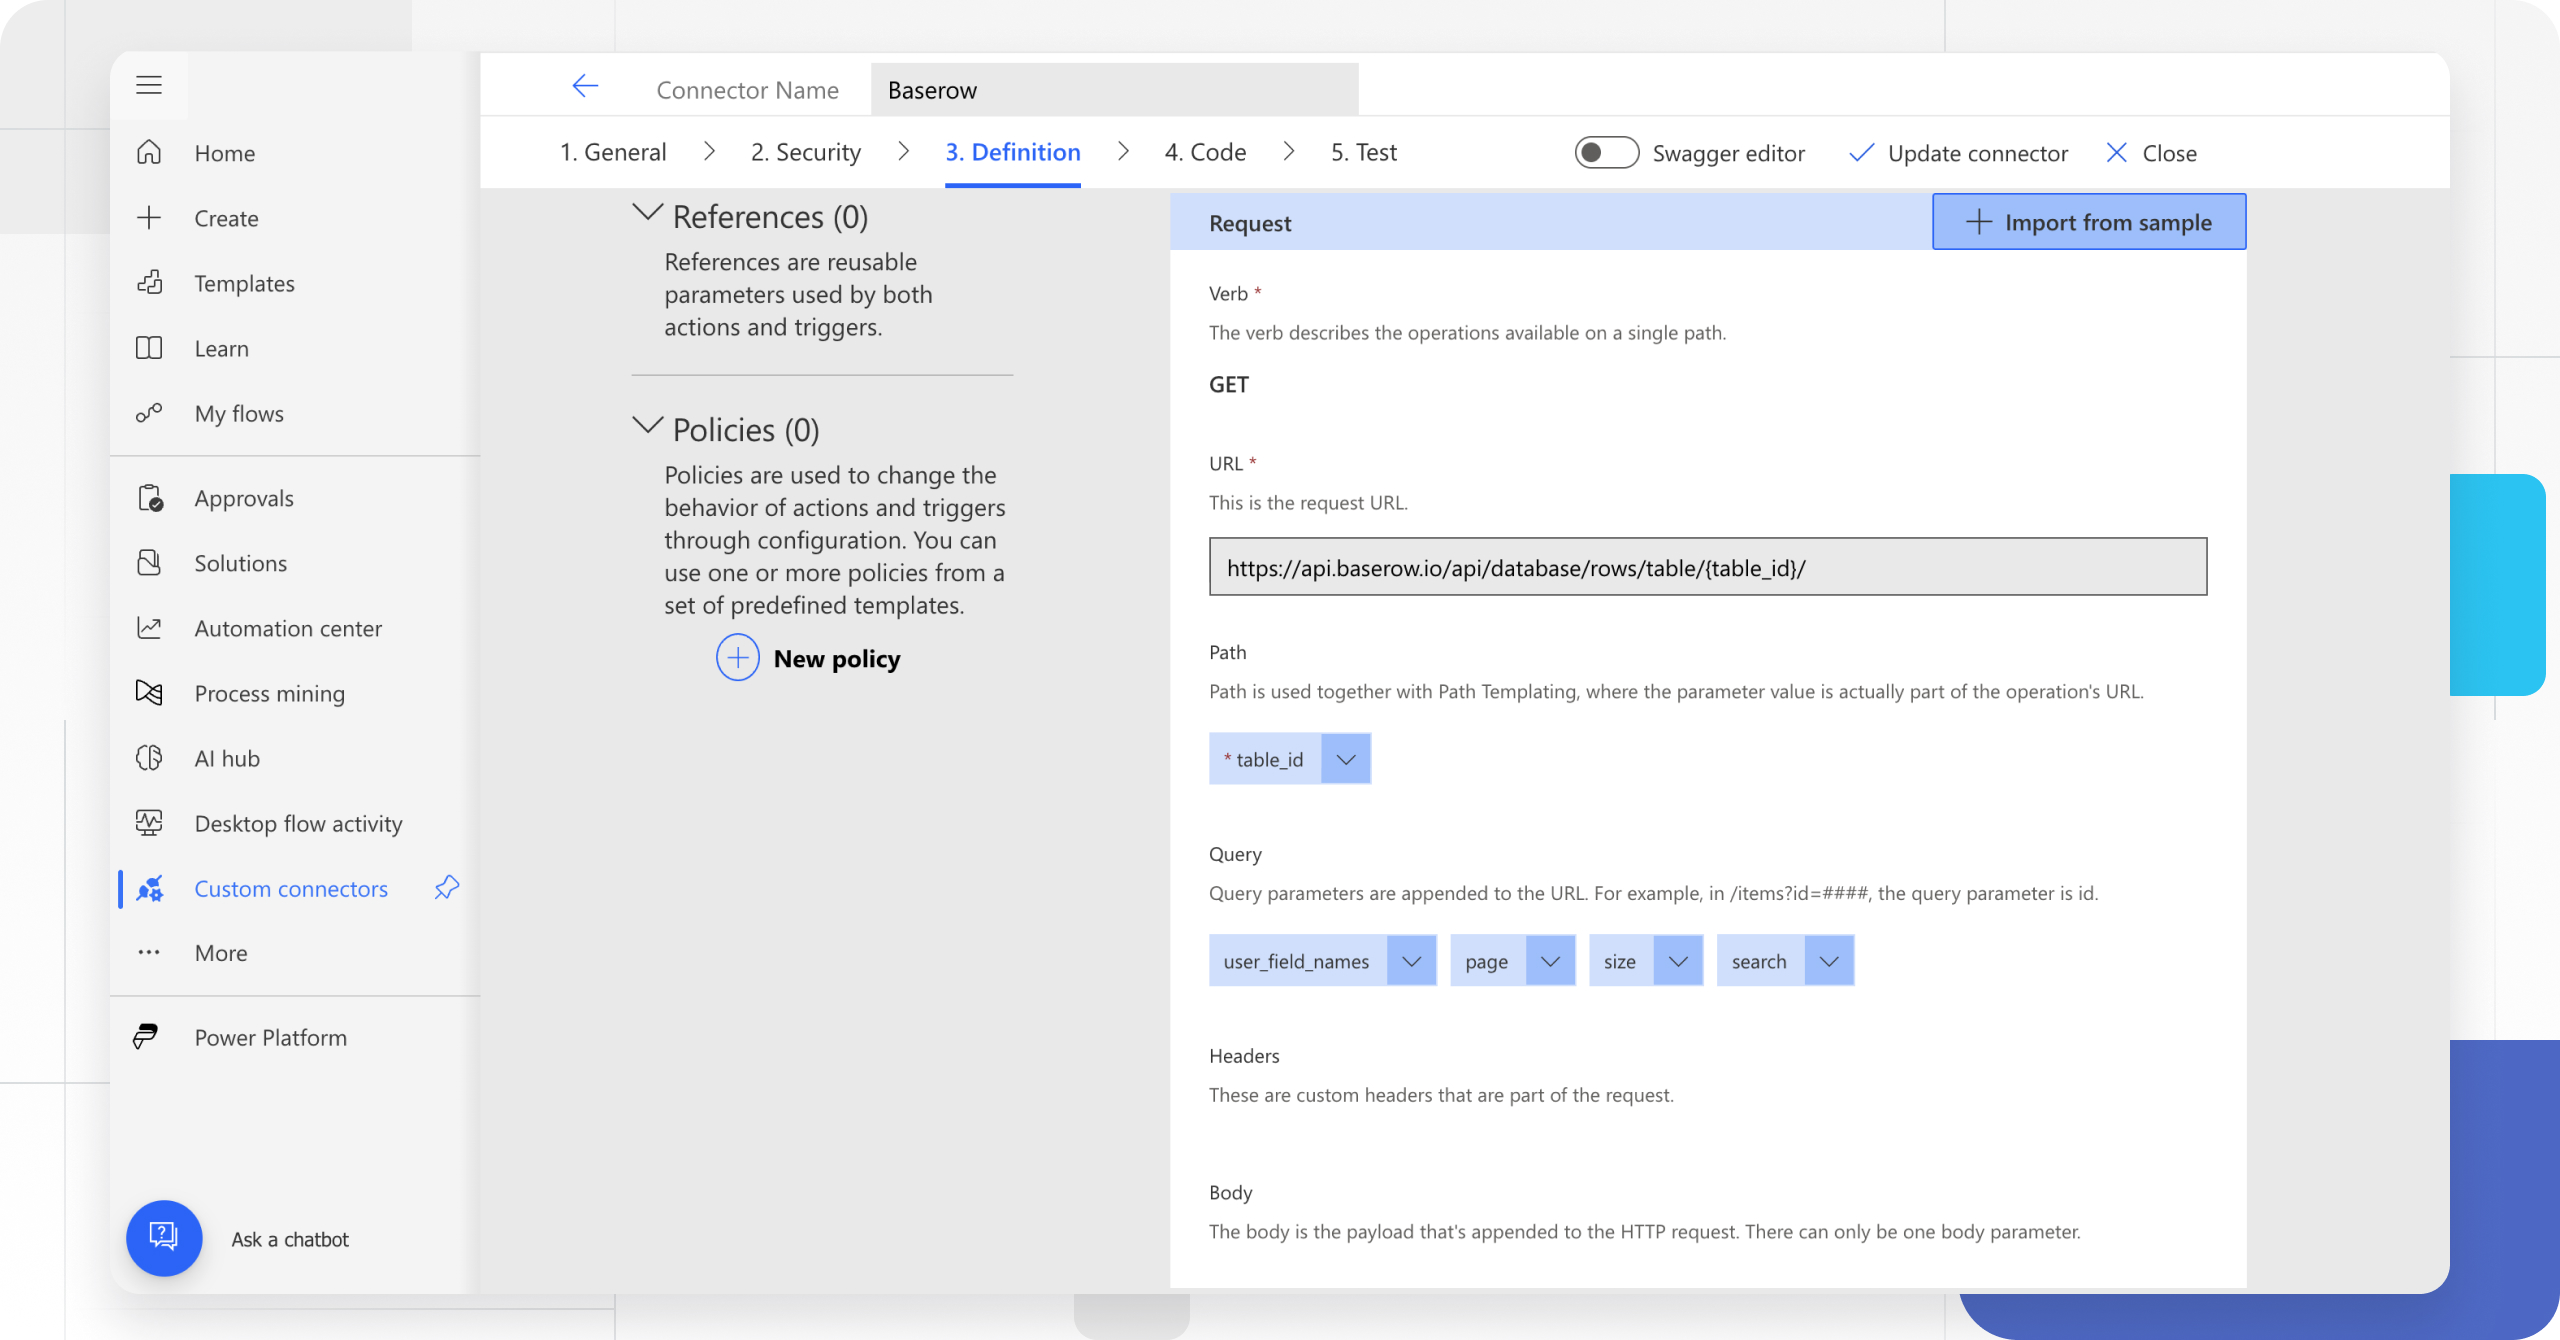Toggle the Swagger editor switch

point(1606,153)
